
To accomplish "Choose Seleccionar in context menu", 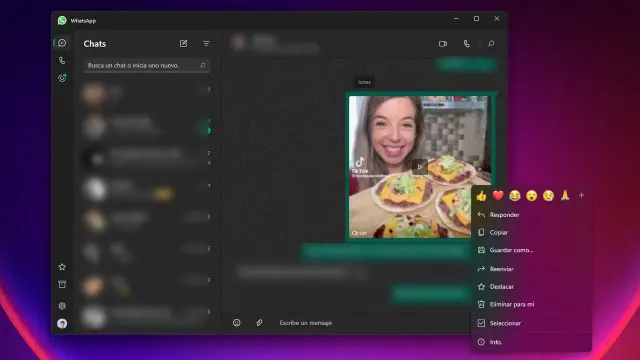I will 532,323.
